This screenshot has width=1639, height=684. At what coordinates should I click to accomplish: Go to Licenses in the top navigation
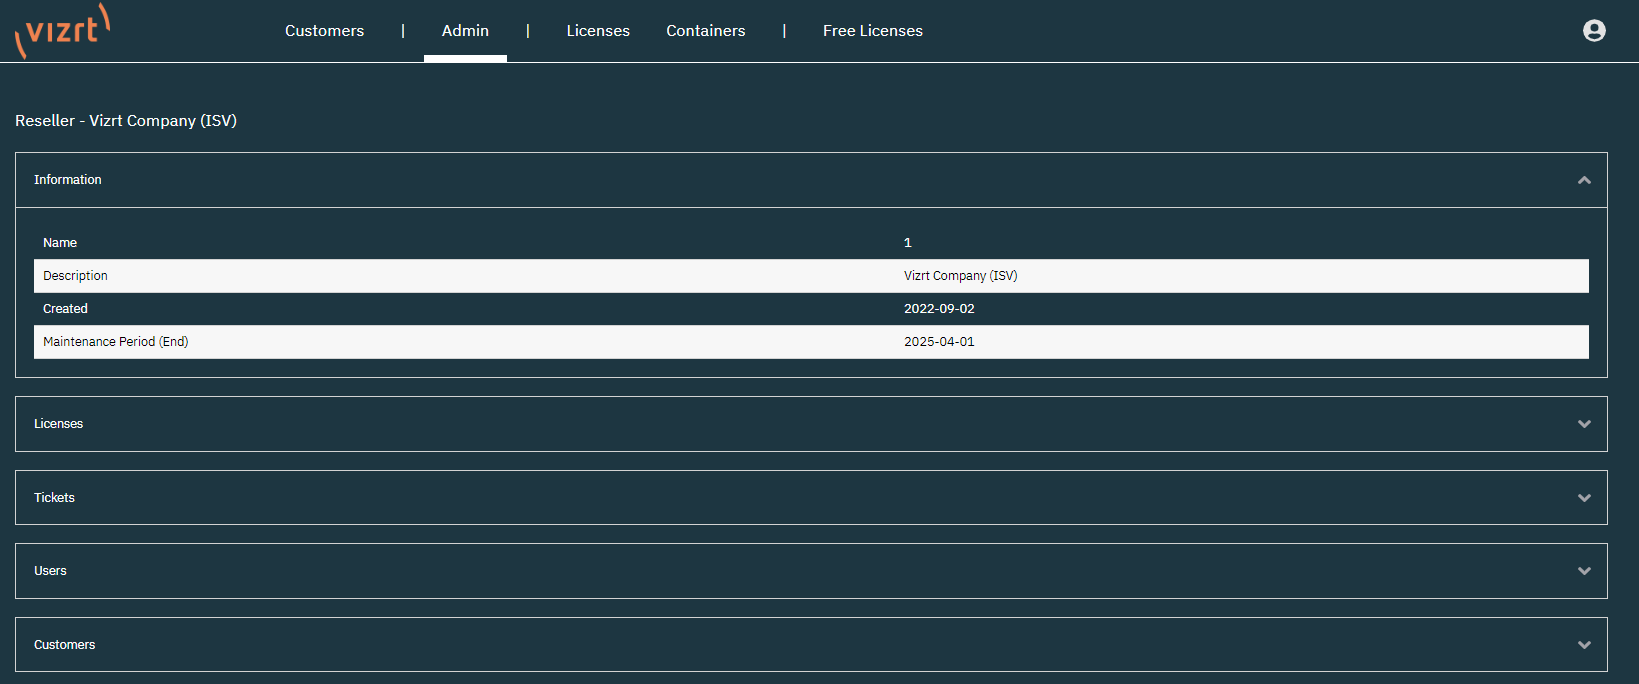598,31
